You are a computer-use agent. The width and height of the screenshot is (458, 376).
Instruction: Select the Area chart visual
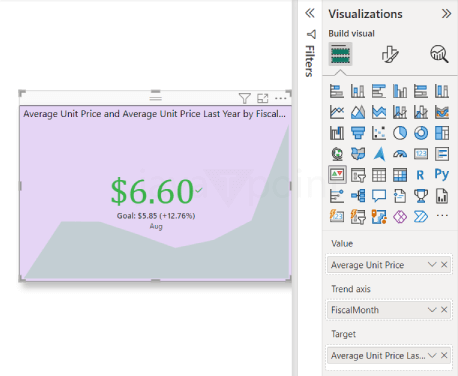(x=358, y=112)
